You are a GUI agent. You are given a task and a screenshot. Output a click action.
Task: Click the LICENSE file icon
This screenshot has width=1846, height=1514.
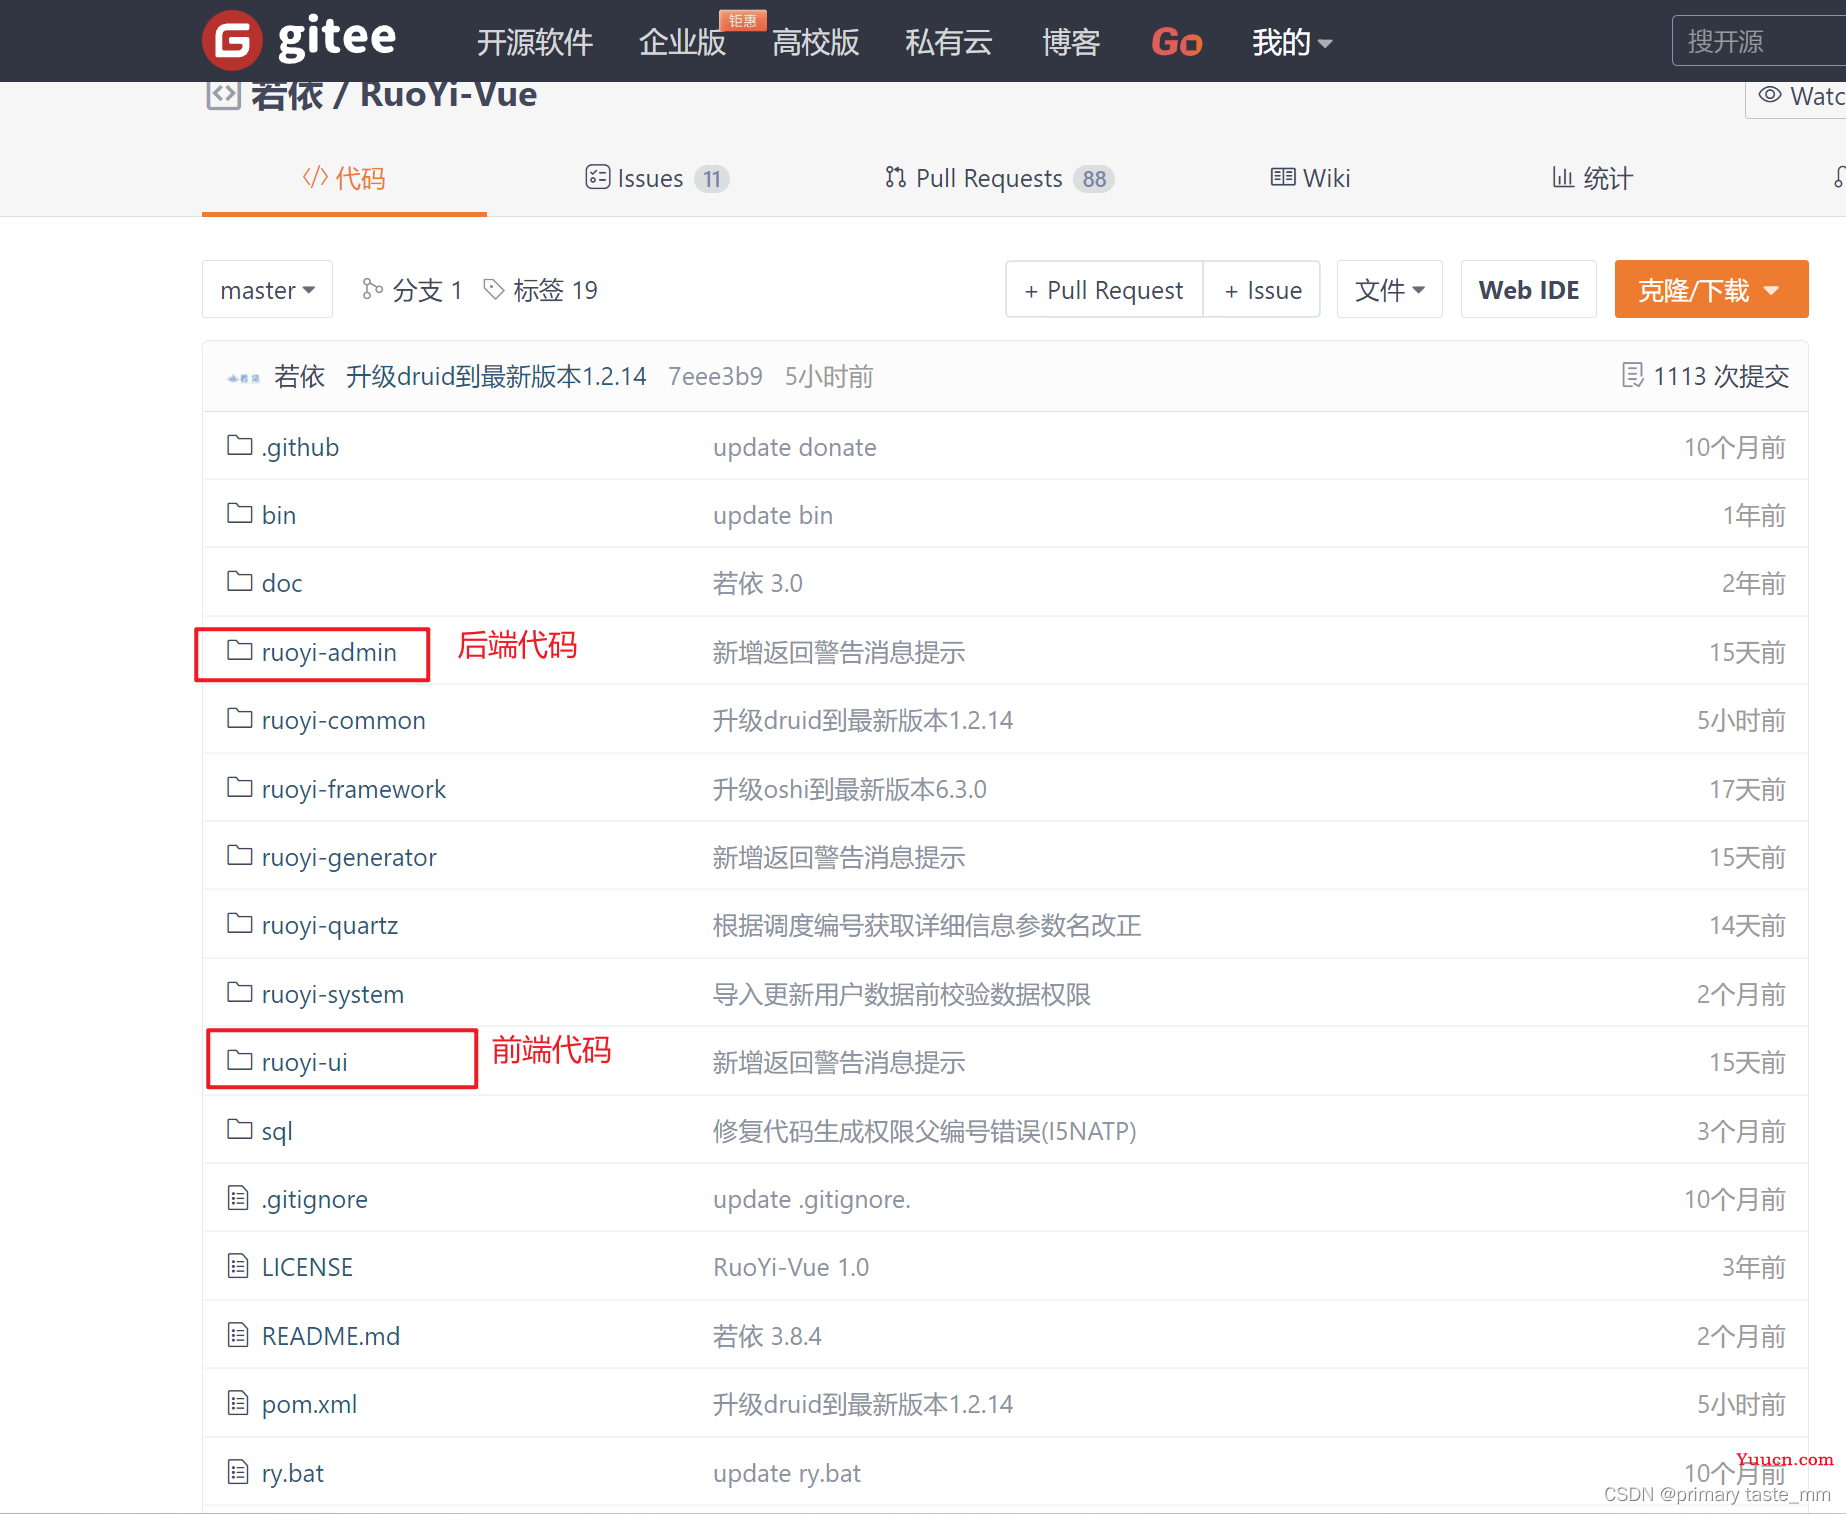[238, 1266]
